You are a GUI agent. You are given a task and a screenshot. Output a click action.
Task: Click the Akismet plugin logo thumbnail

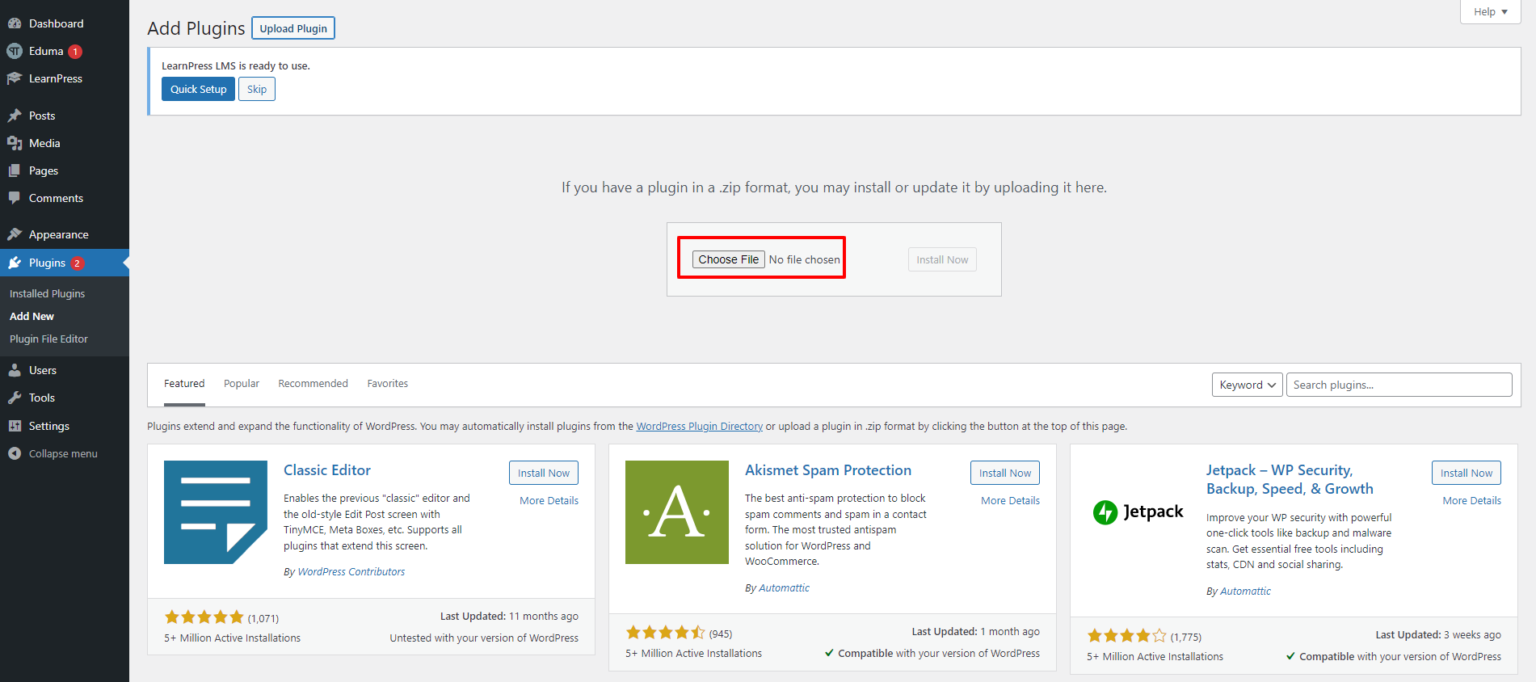[x=677, y=512]
